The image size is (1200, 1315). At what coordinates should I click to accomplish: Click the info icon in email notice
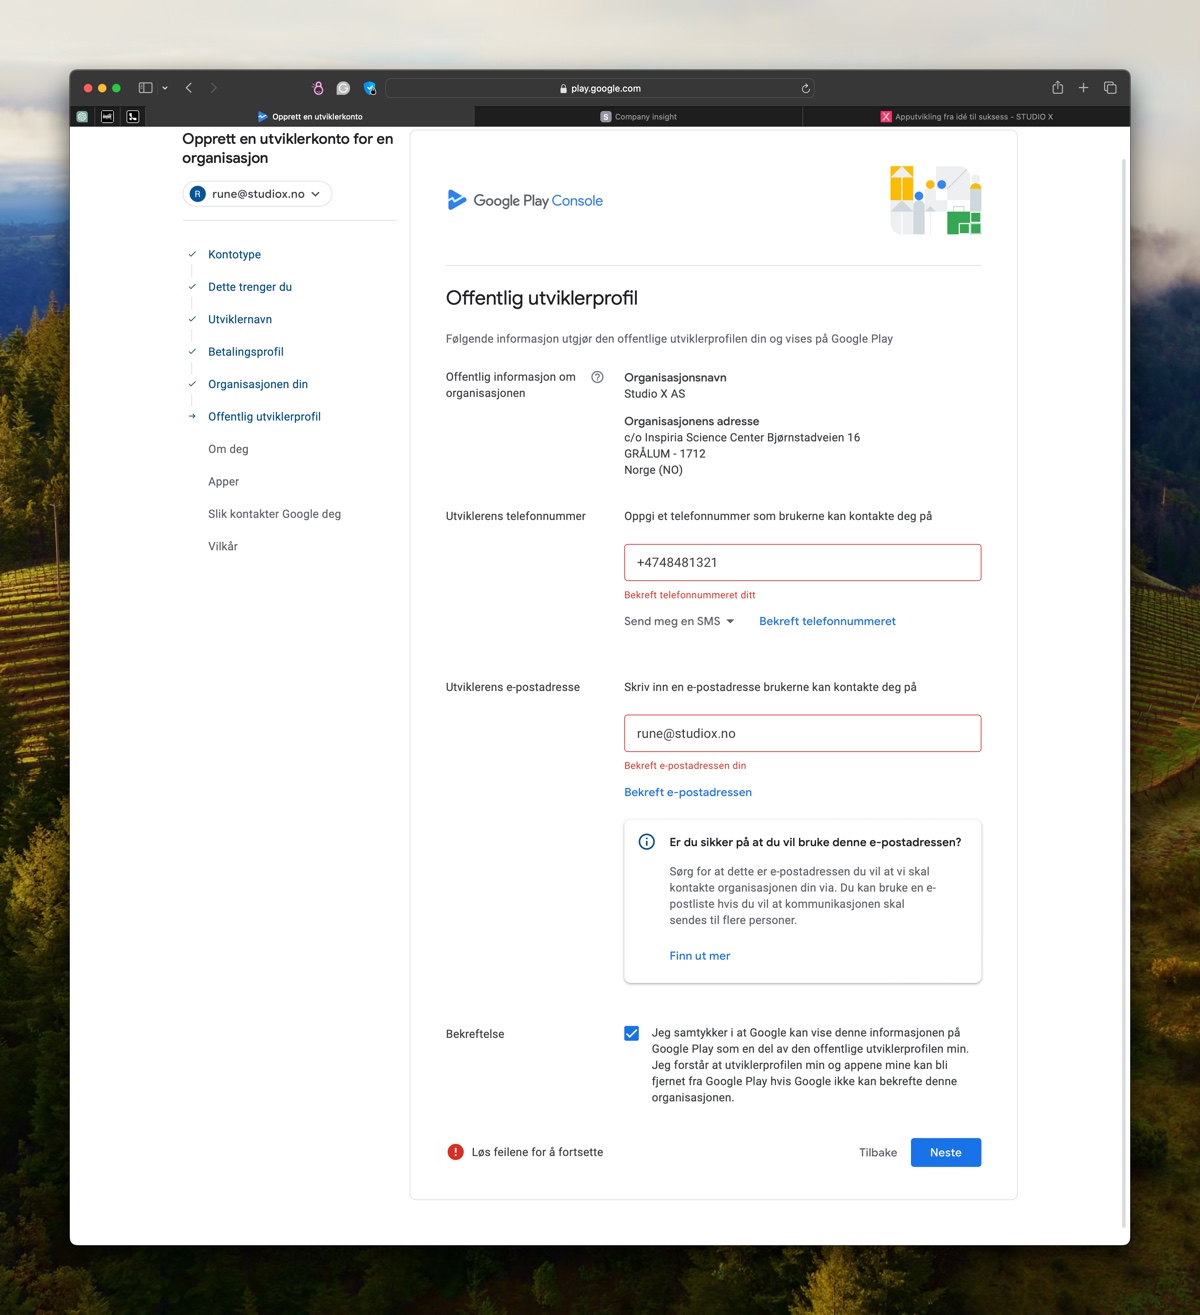[x=647, y=842]
